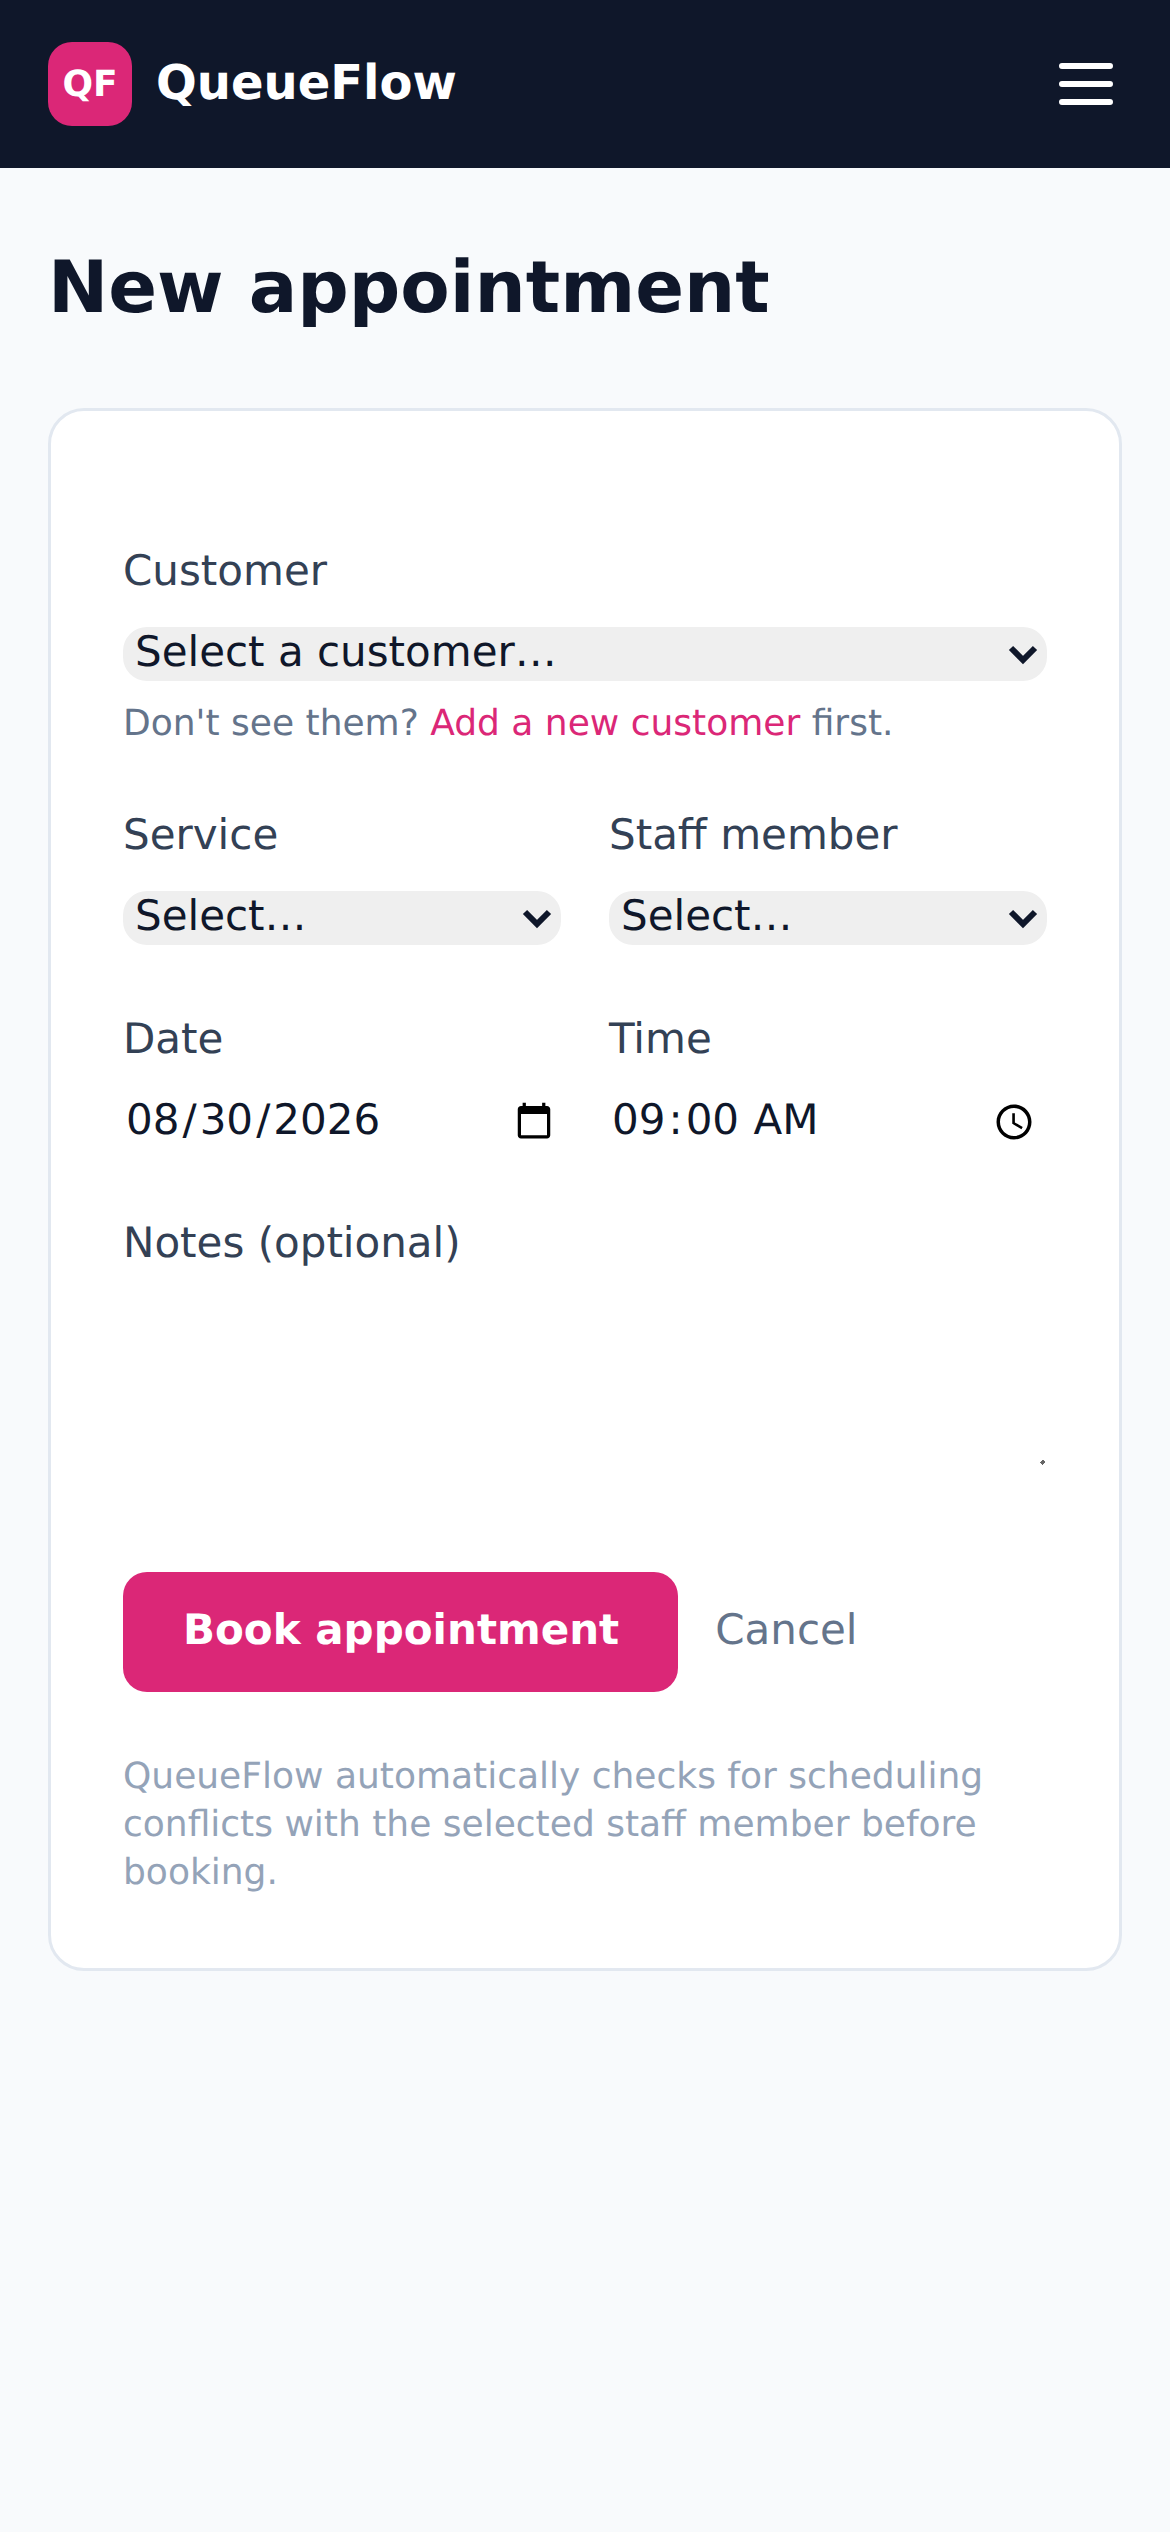The width and height of the screenshot is (1170, 2532).
Task: Select the AM segment in Time field
Action: (785, 1120)
